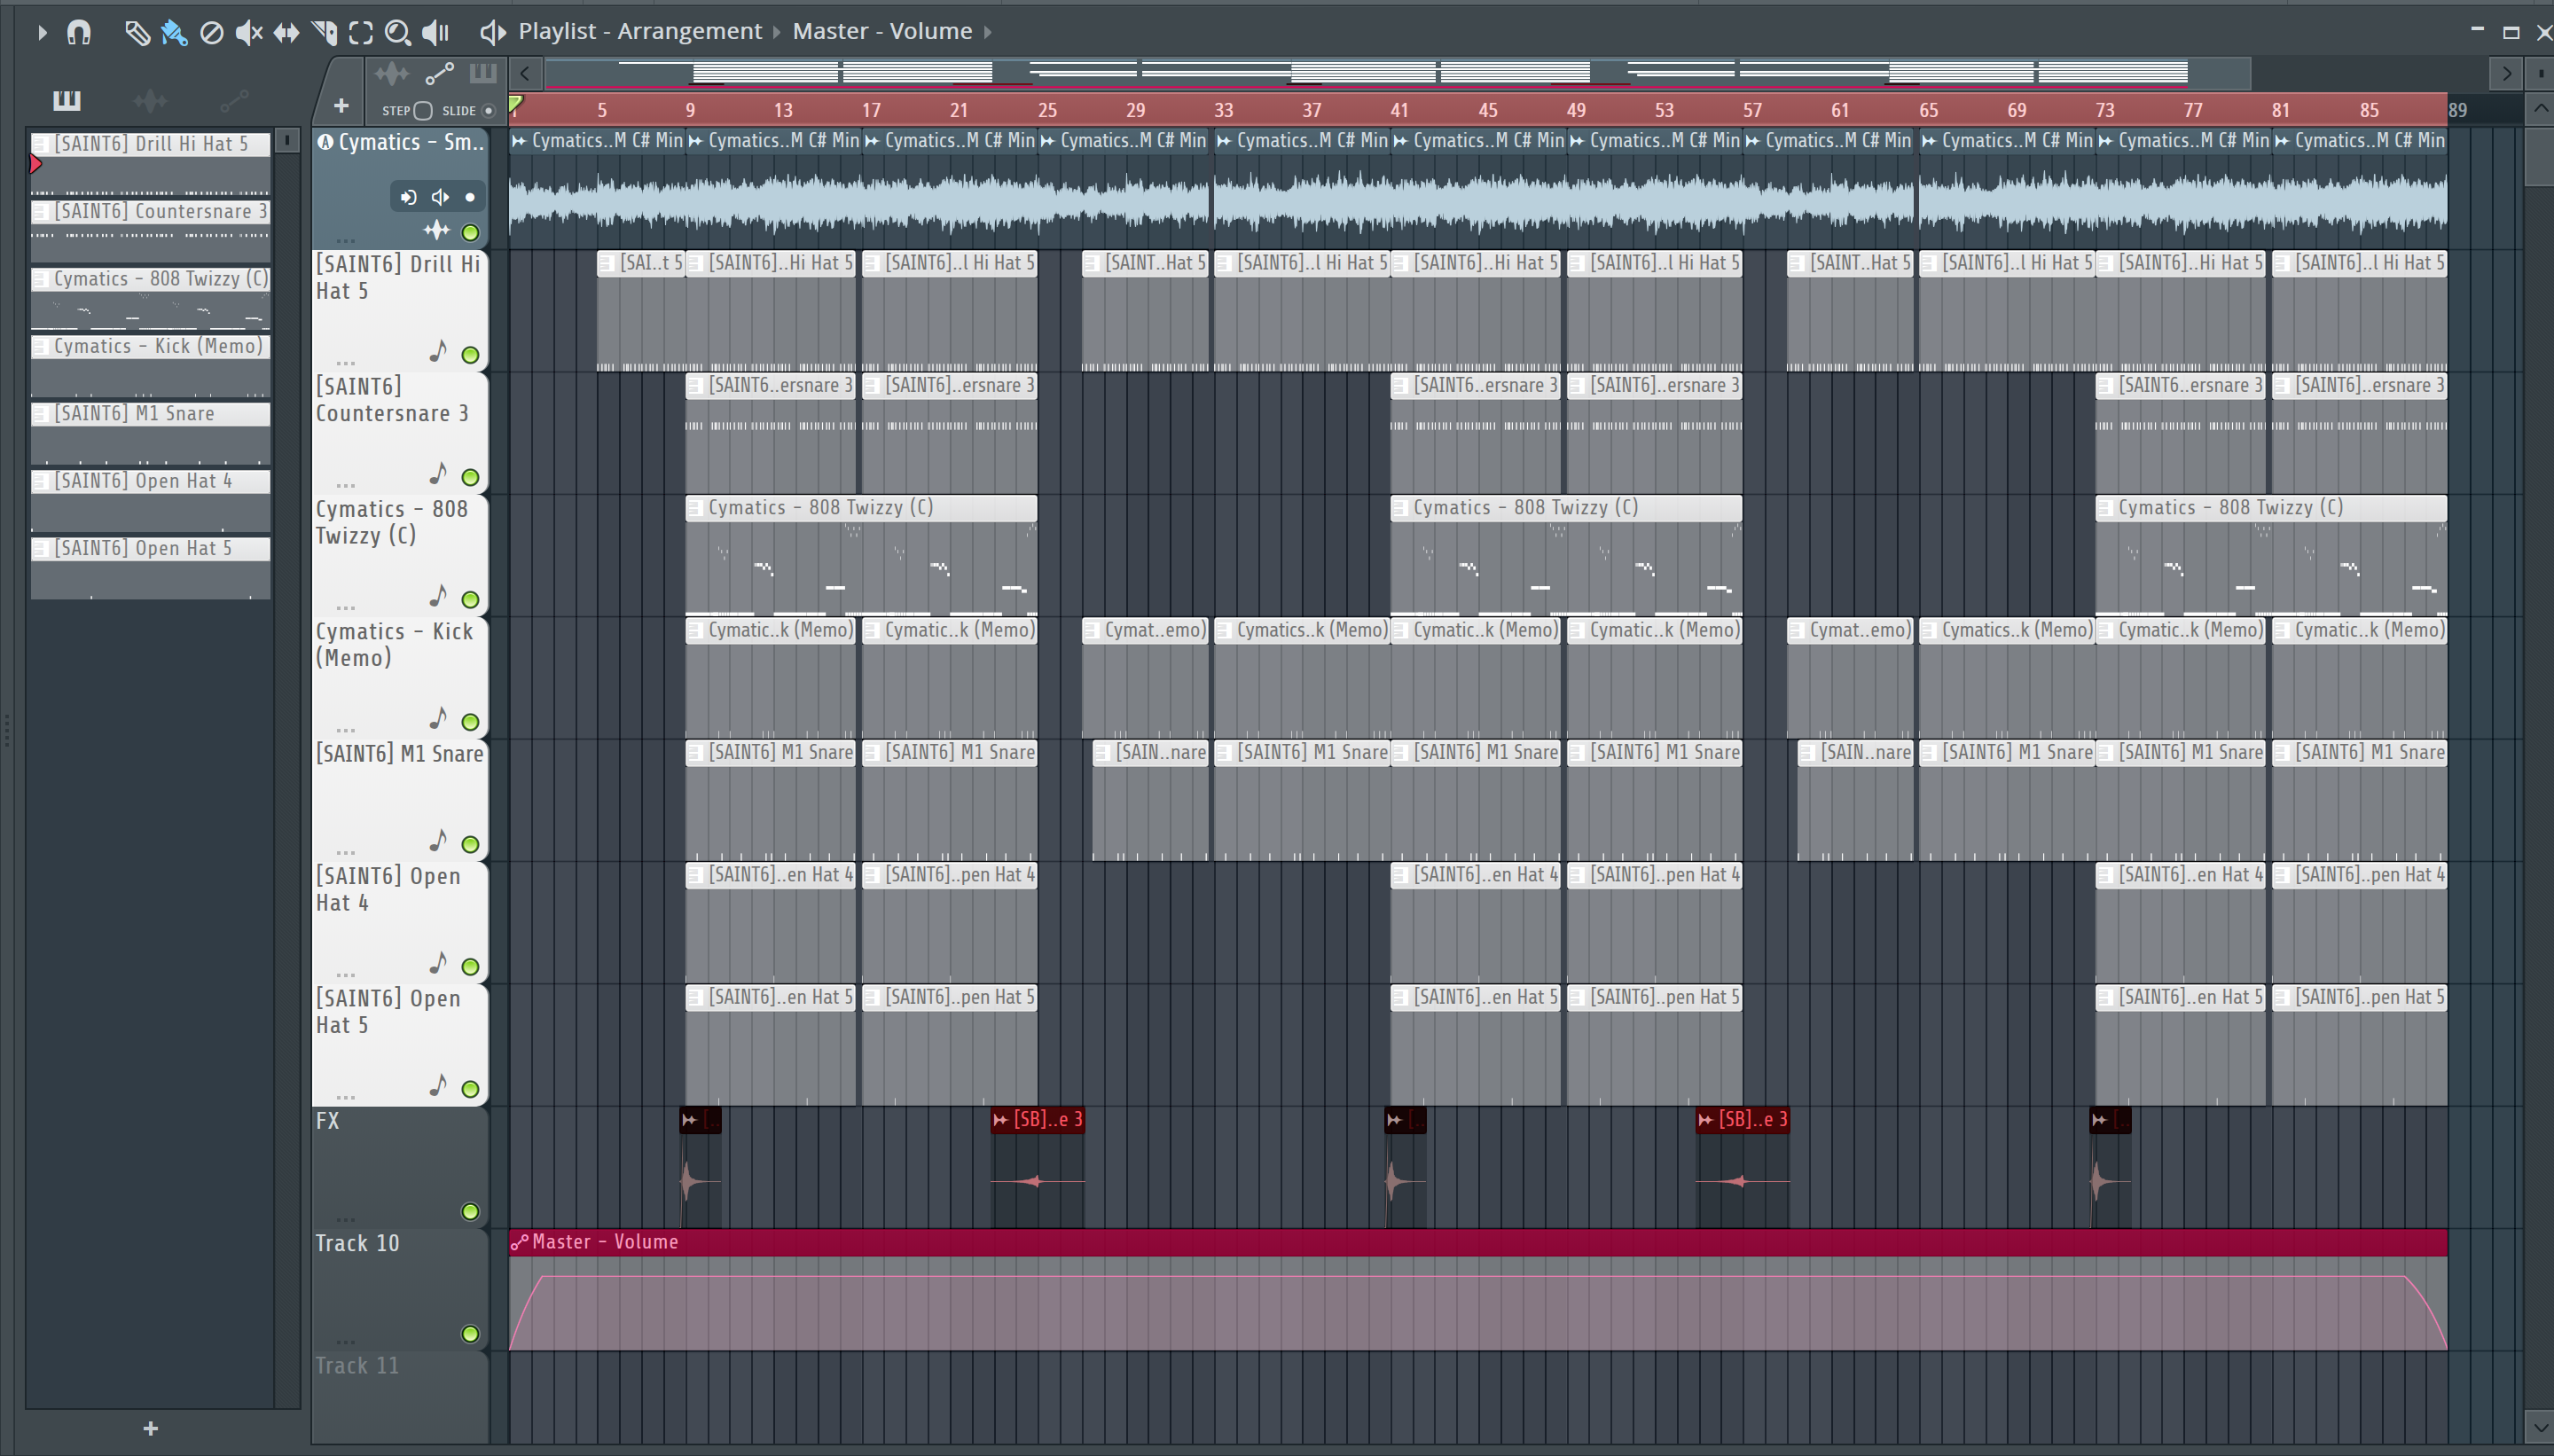
Task: Toggle Cymatics audio track input arm icon
Action: tap(408, 197)
